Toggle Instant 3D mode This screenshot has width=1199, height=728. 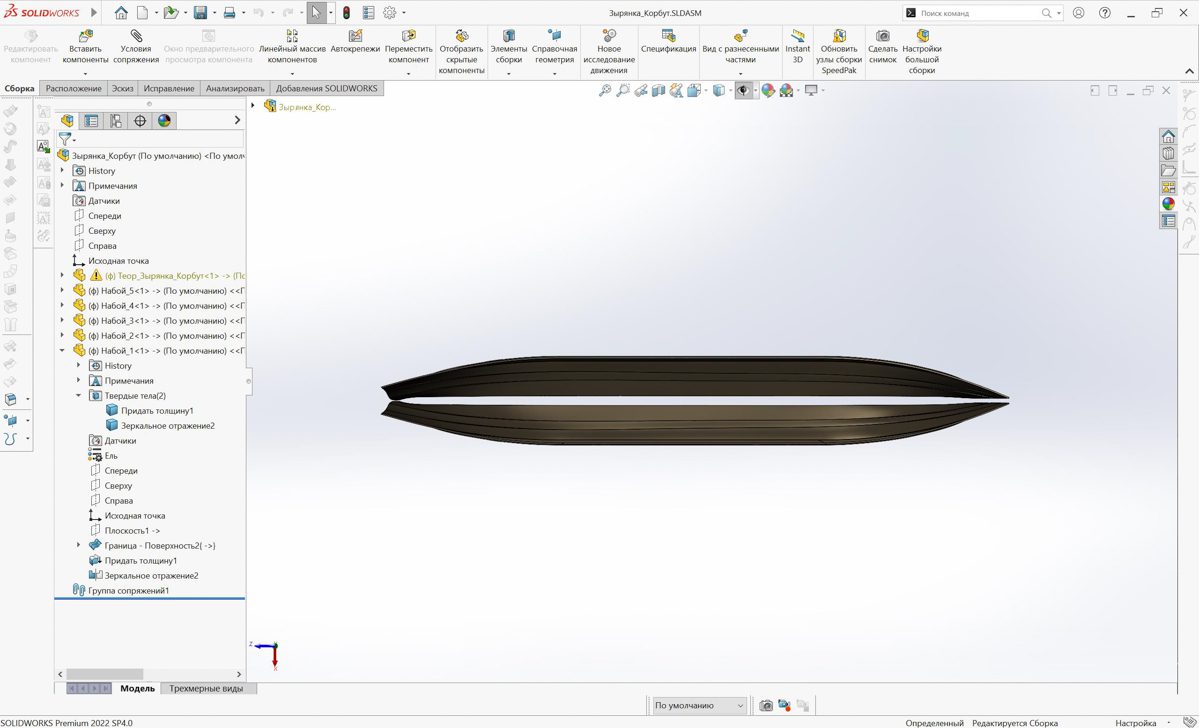tap(797, 36)
